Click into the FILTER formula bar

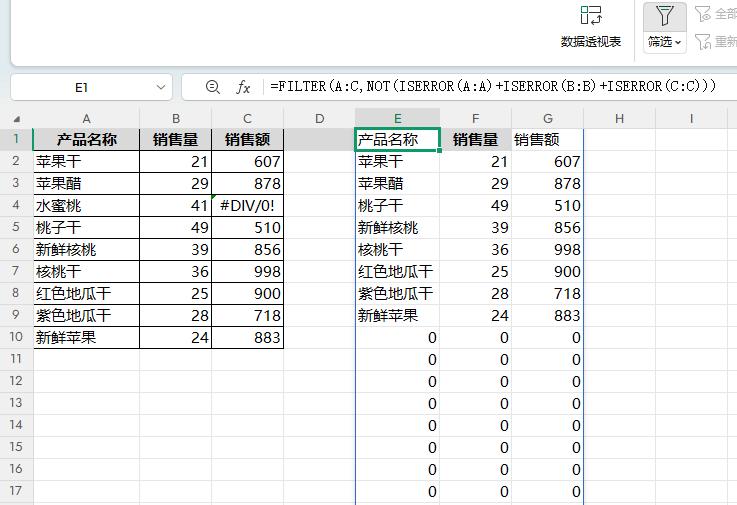pyautogui.click(x=493, y=87)
